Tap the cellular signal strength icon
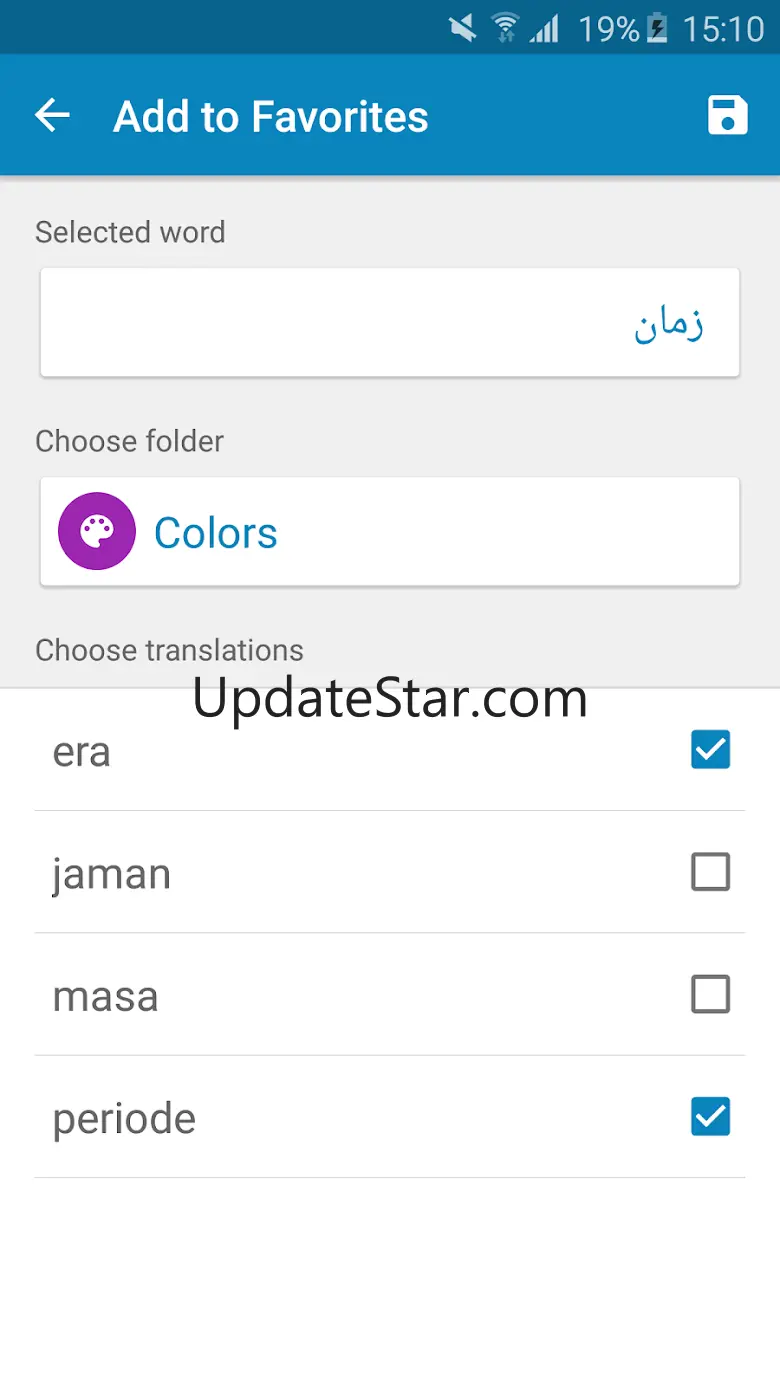The width and height of the screenshot is (780, 1386). [x=545, y=28]
